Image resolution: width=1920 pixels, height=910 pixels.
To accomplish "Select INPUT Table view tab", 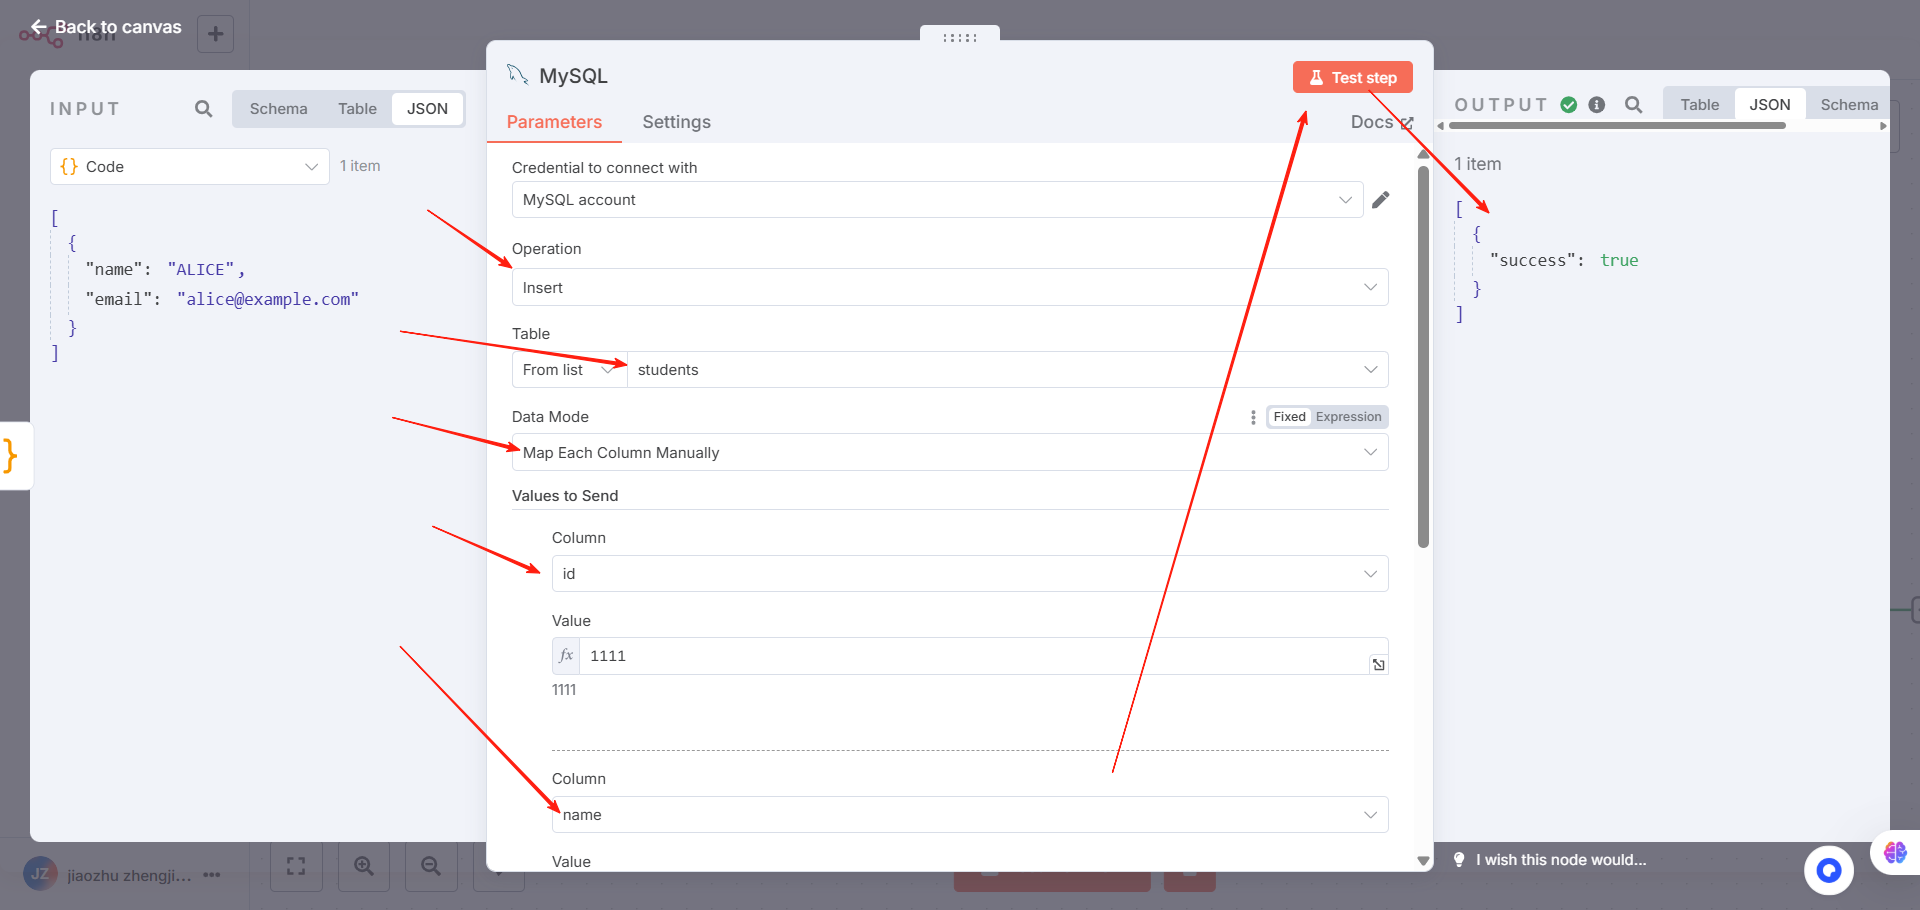I will pyautogui.click(x=357, y=108).
